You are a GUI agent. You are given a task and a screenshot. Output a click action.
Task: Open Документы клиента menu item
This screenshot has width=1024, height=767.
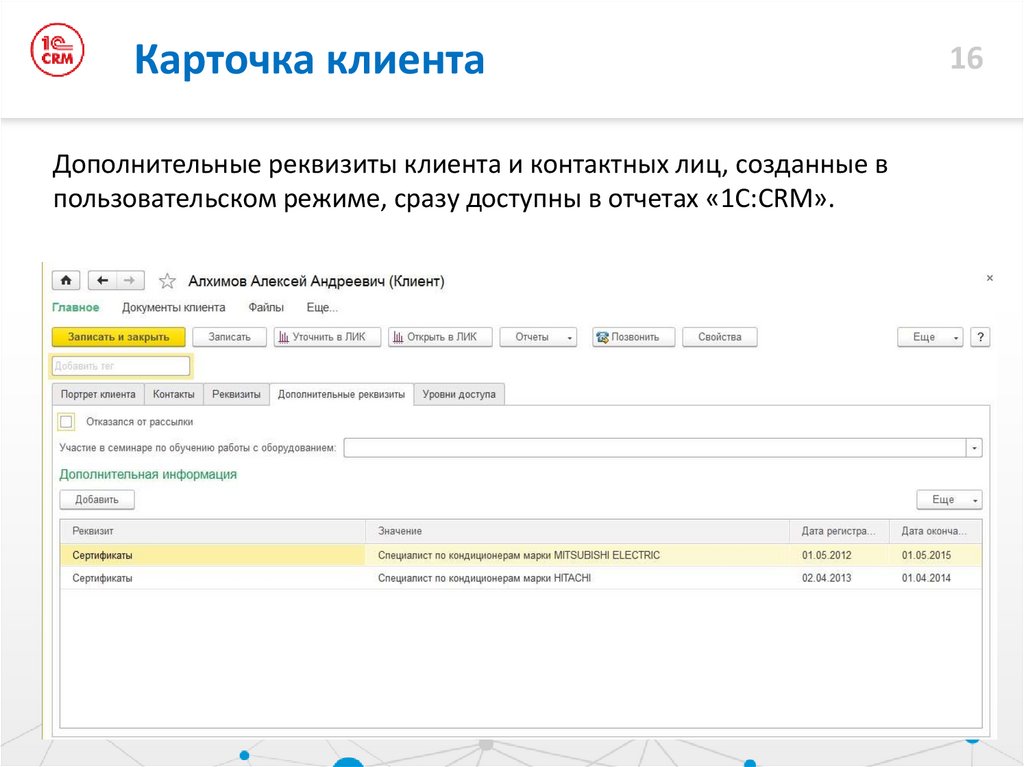tap(173, 307)
